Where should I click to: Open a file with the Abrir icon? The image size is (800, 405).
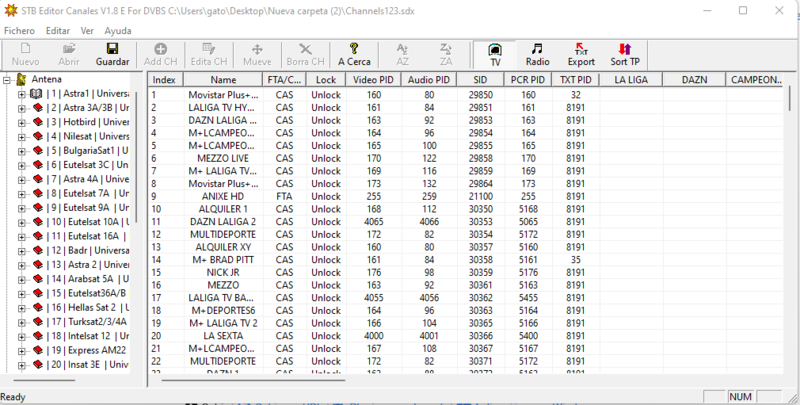pyautogui.click(x=68, y=49)
